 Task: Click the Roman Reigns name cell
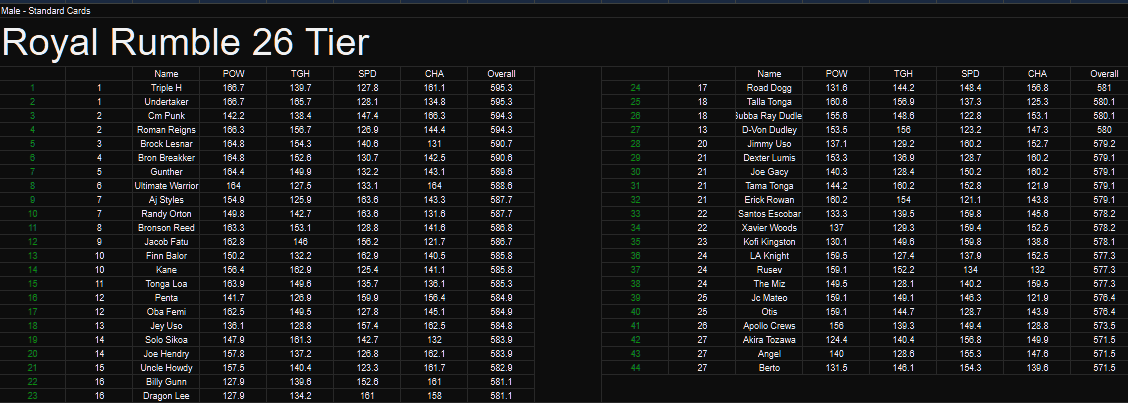point(166,130)
